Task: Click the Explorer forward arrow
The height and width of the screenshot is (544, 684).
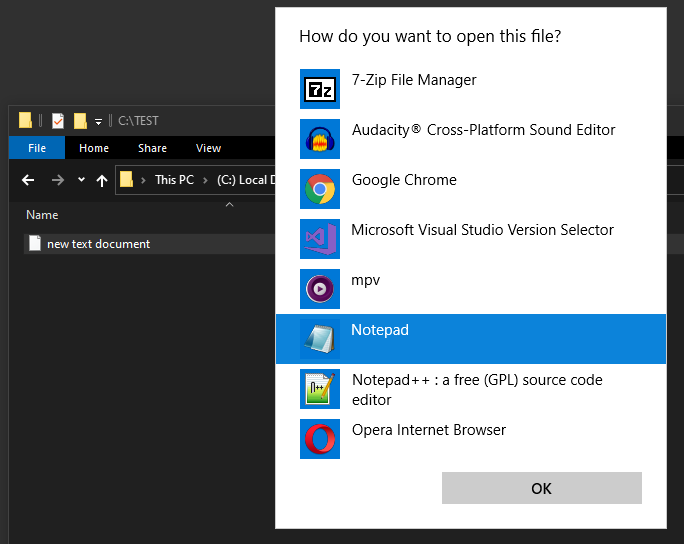Action: point(58,180)
